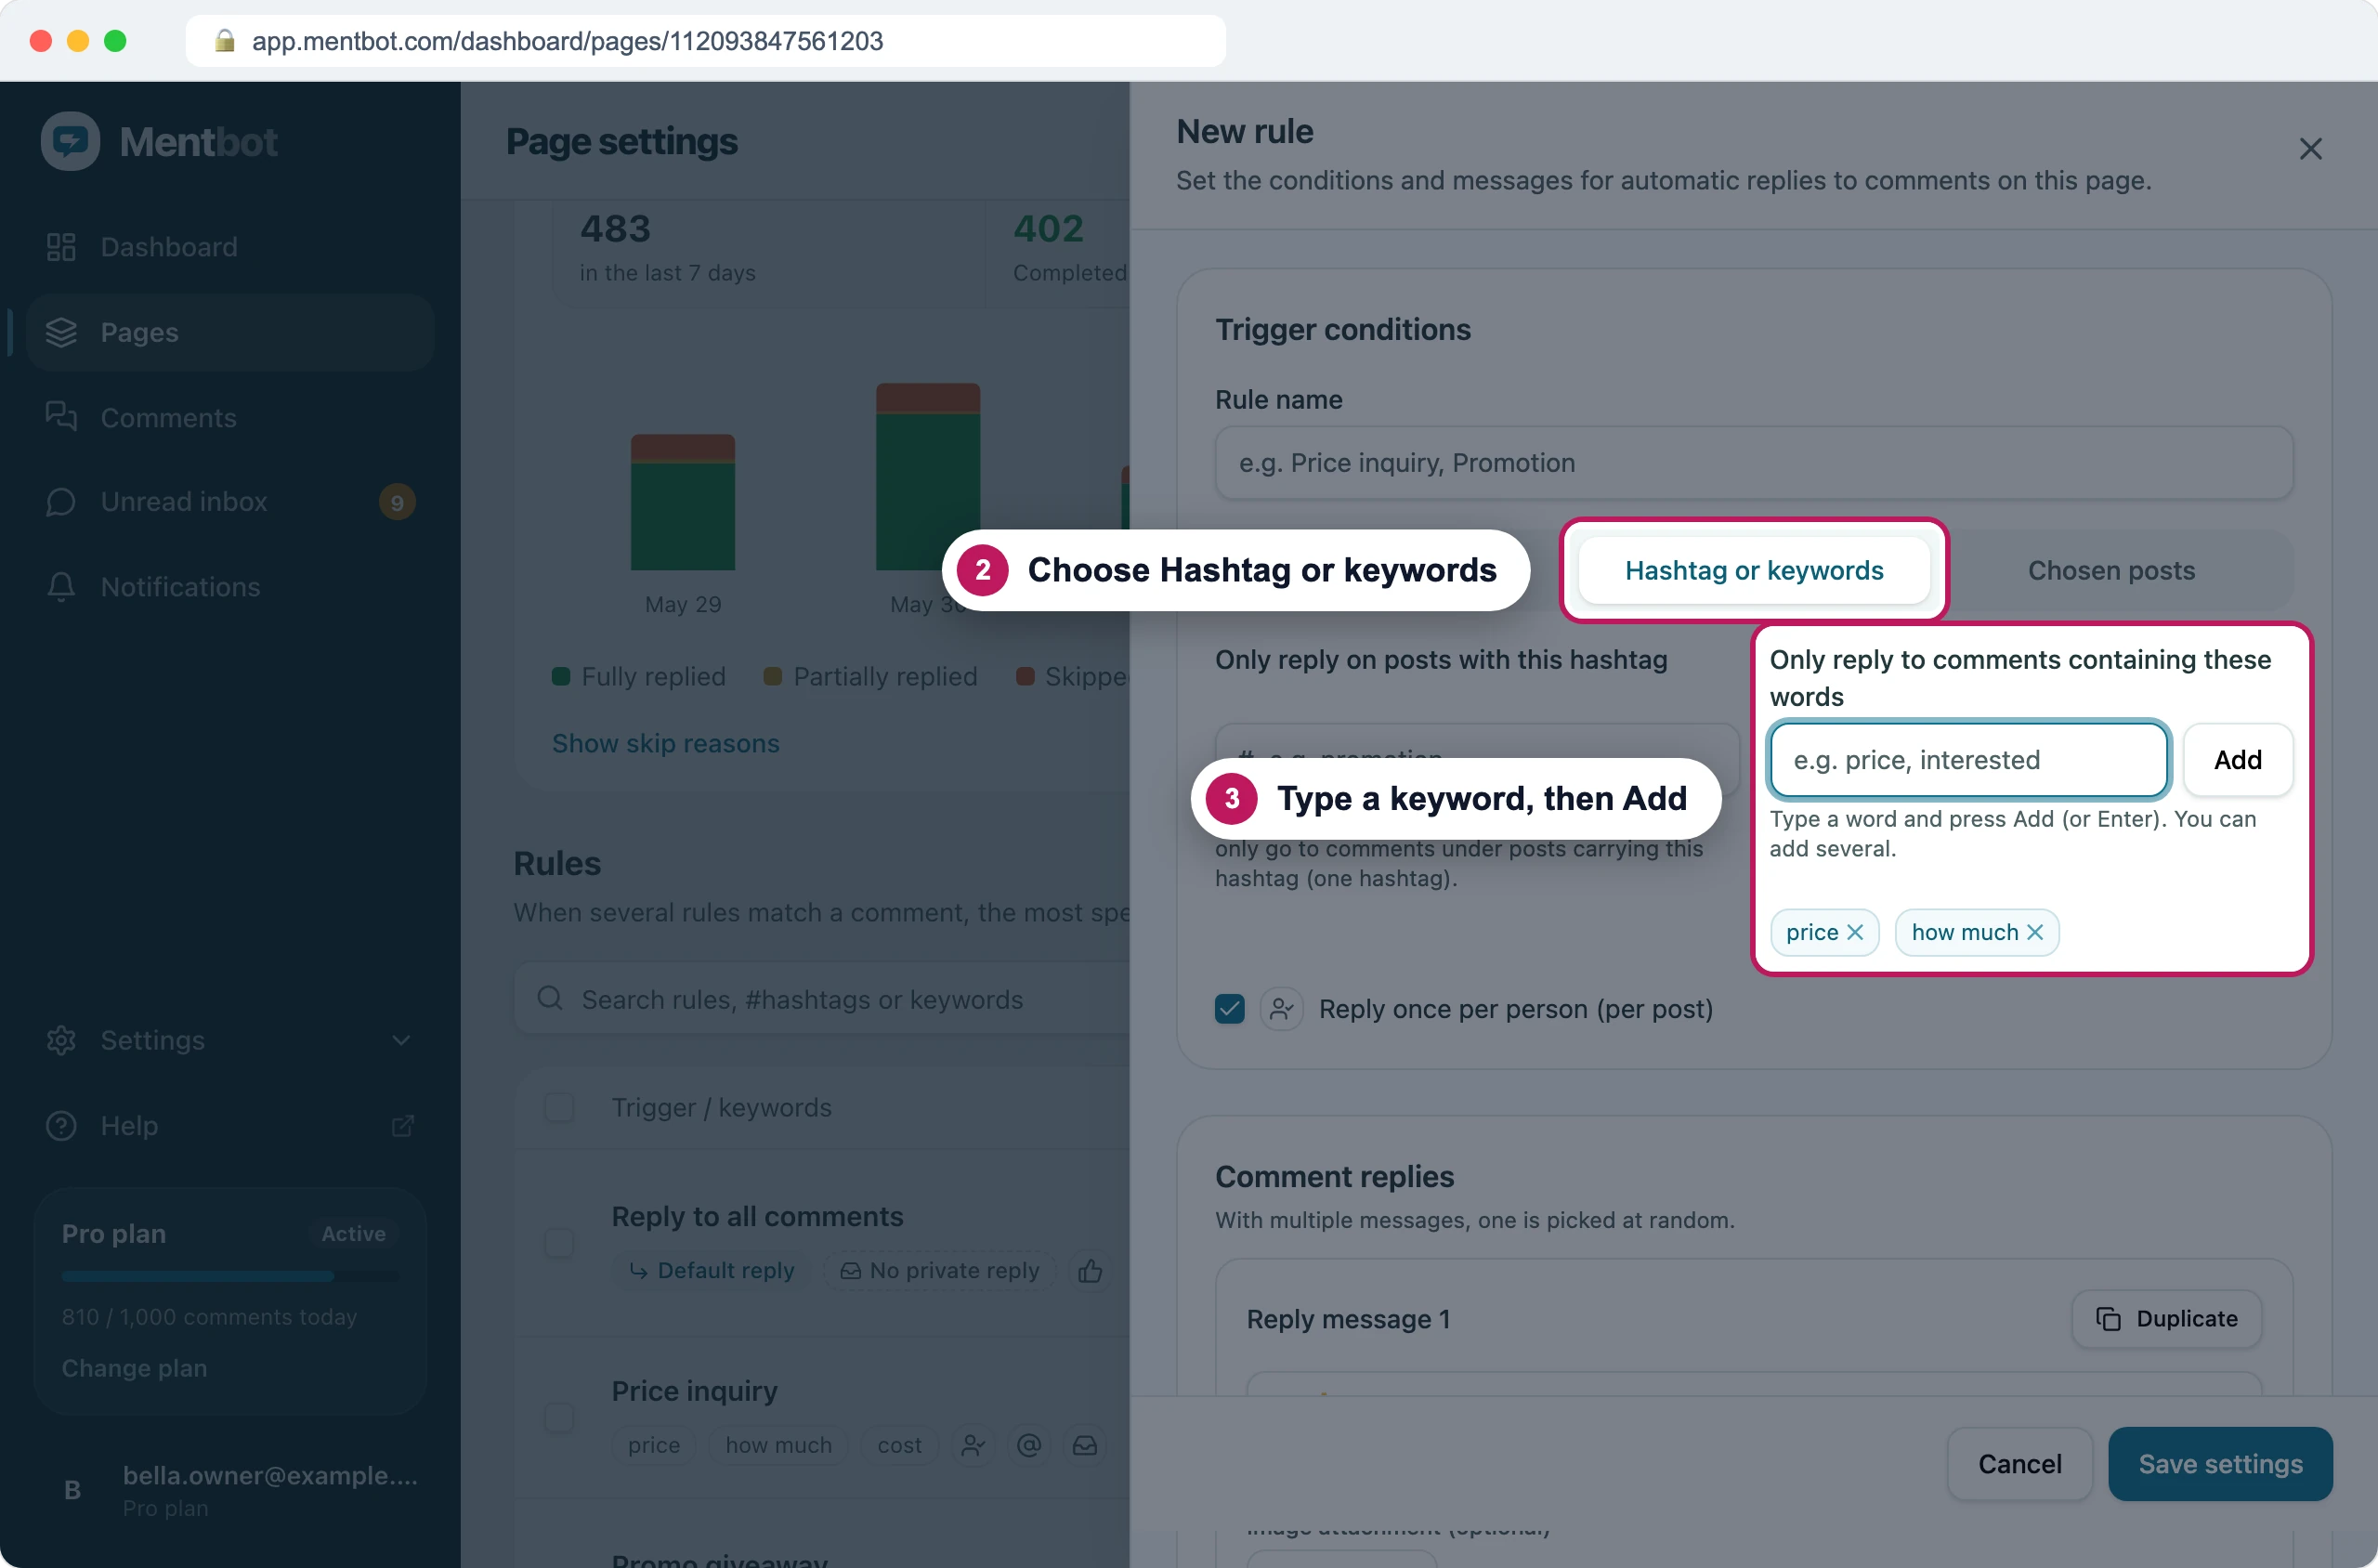Click the Active plan status badge

tap(353, 1234)
